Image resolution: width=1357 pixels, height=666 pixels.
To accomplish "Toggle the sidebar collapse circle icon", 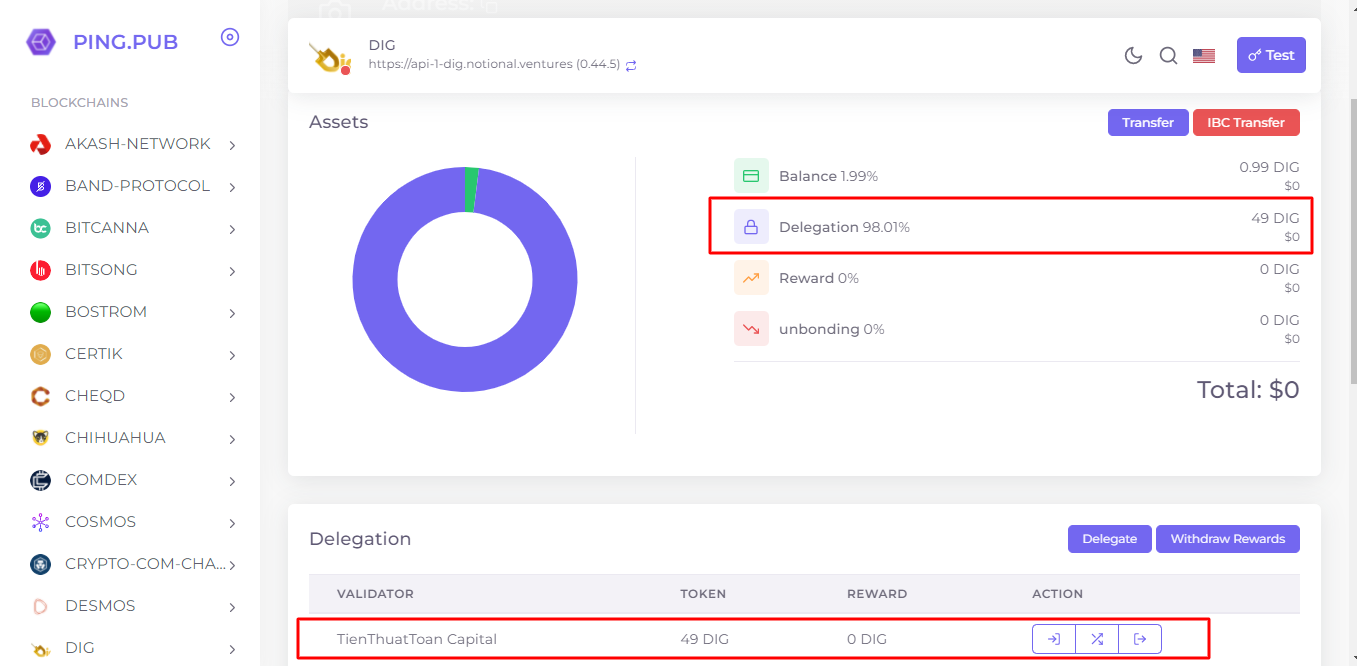I will pyautogui.click(x=230, y=38).
